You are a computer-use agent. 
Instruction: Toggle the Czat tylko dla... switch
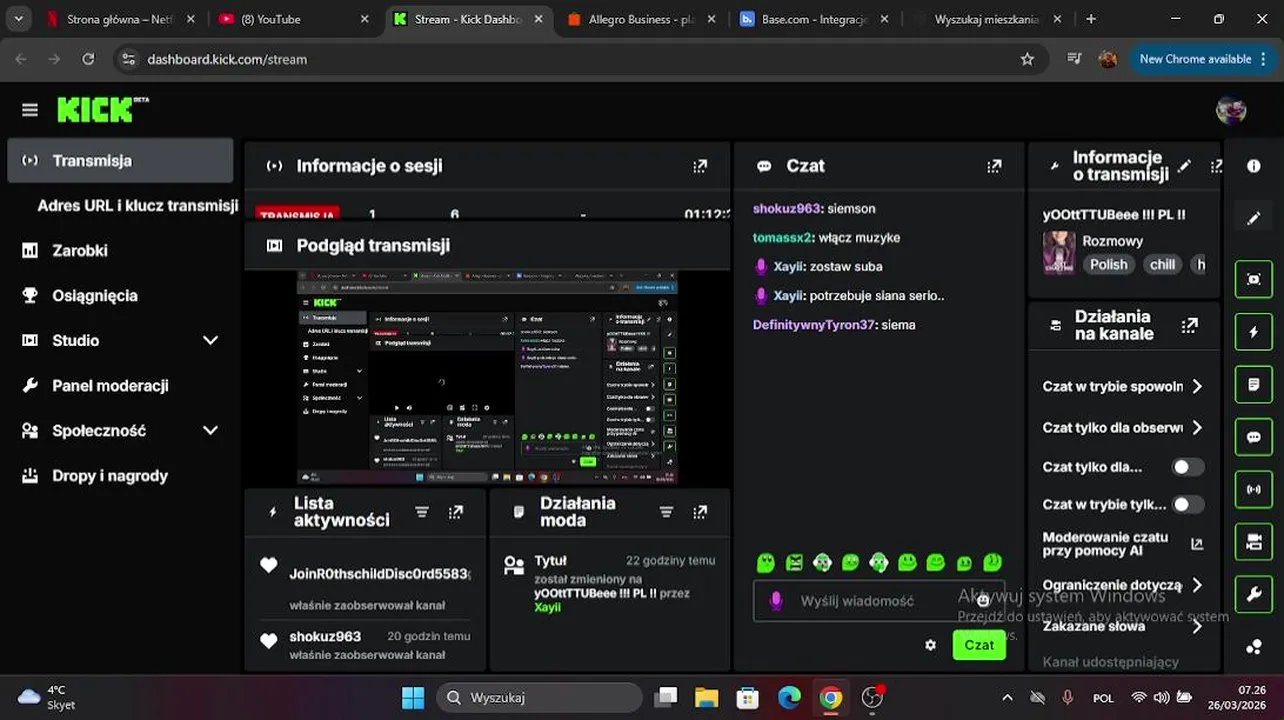point(1188,467)
